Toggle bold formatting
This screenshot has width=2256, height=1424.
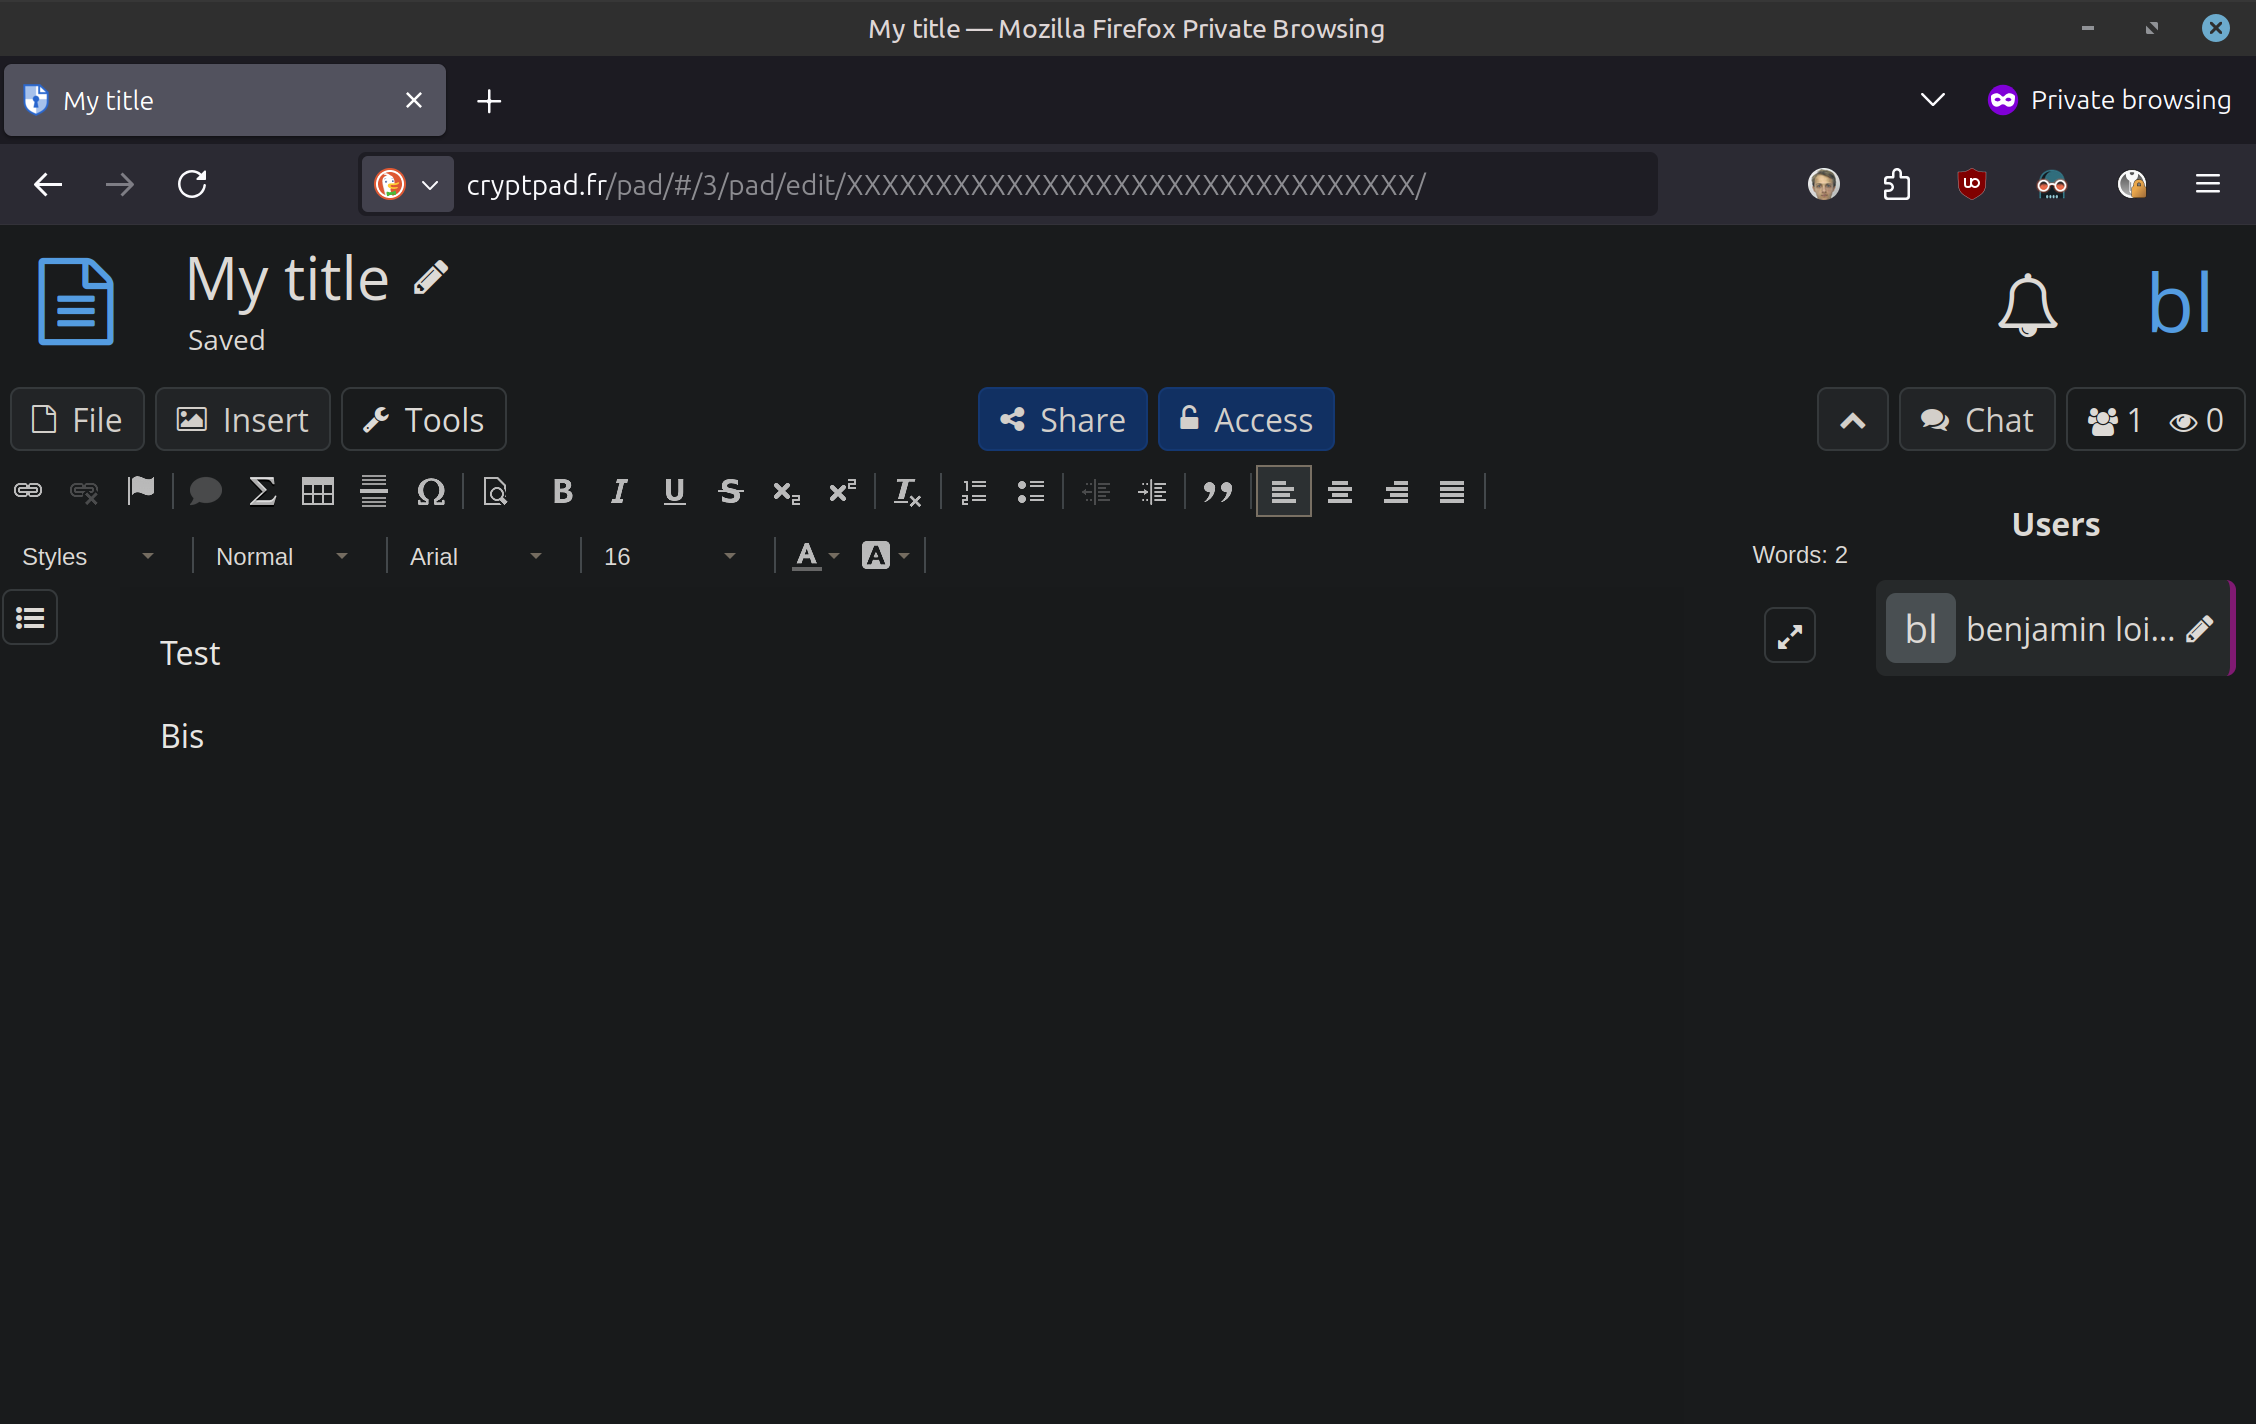(563, 491)
